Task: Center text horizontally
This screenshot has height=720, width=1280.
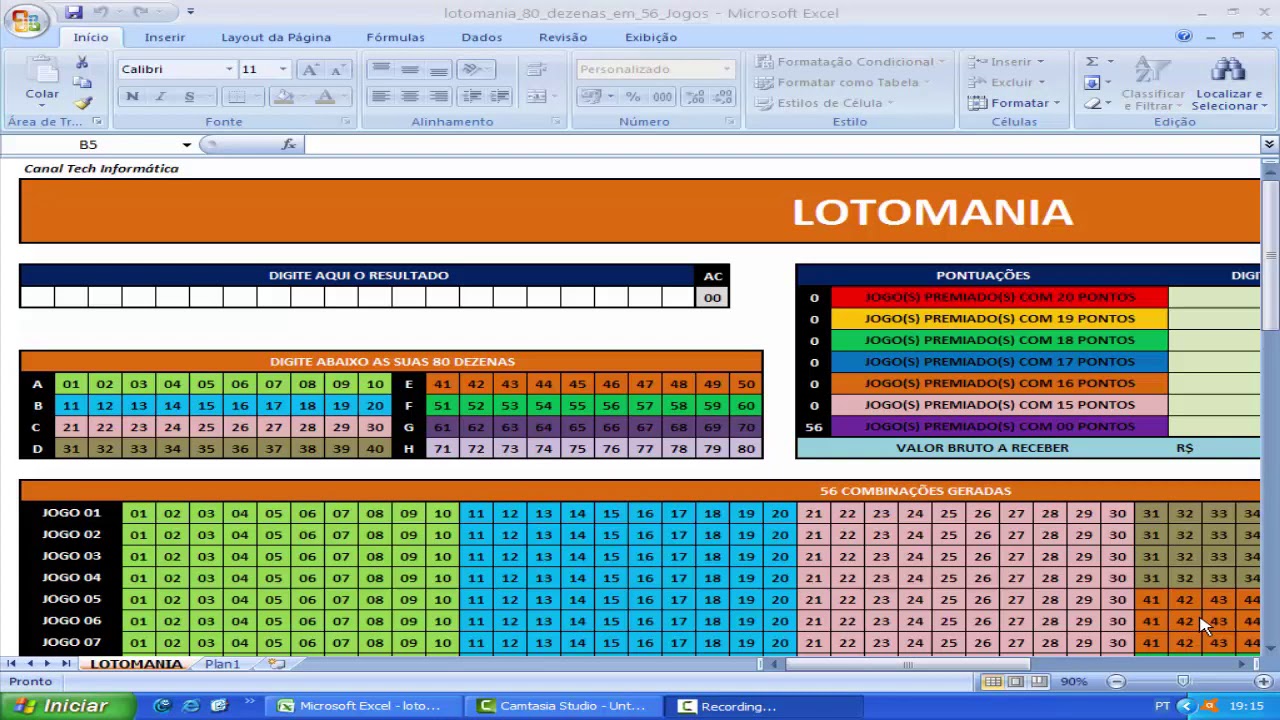Action: 409,97
